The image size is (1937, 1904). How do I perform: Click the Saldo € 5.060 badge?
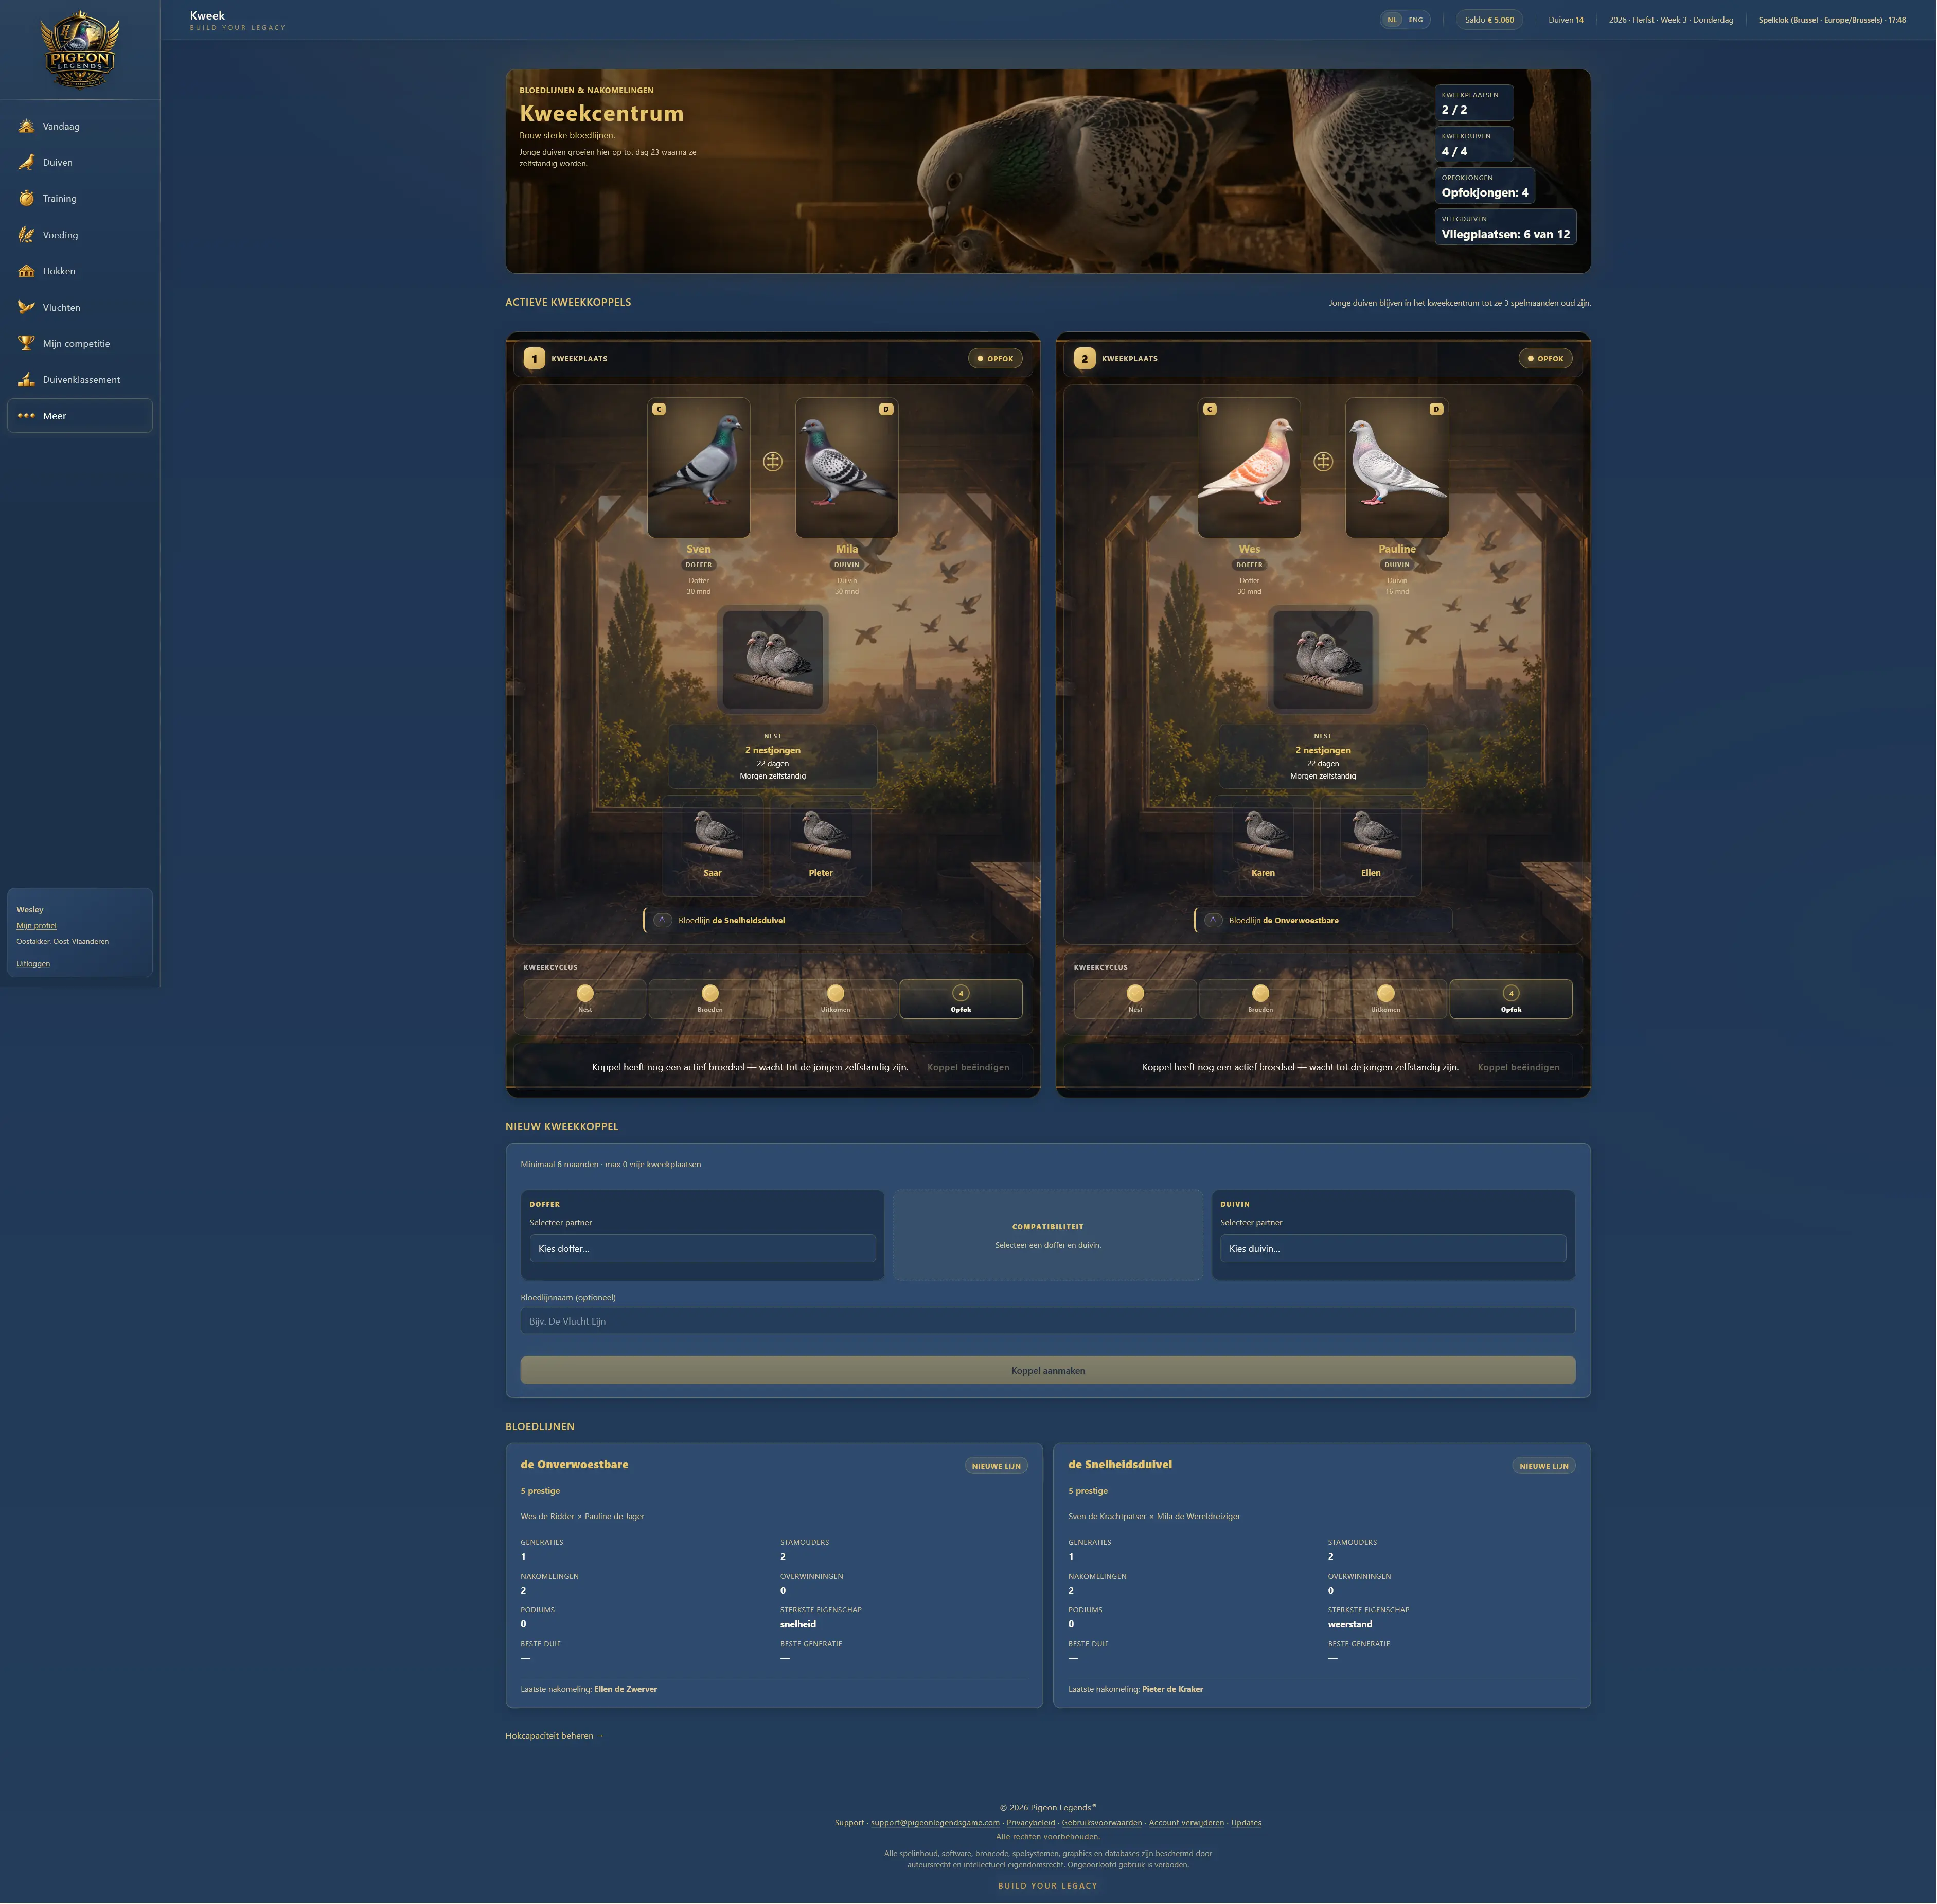click(x=1489, y=20)
